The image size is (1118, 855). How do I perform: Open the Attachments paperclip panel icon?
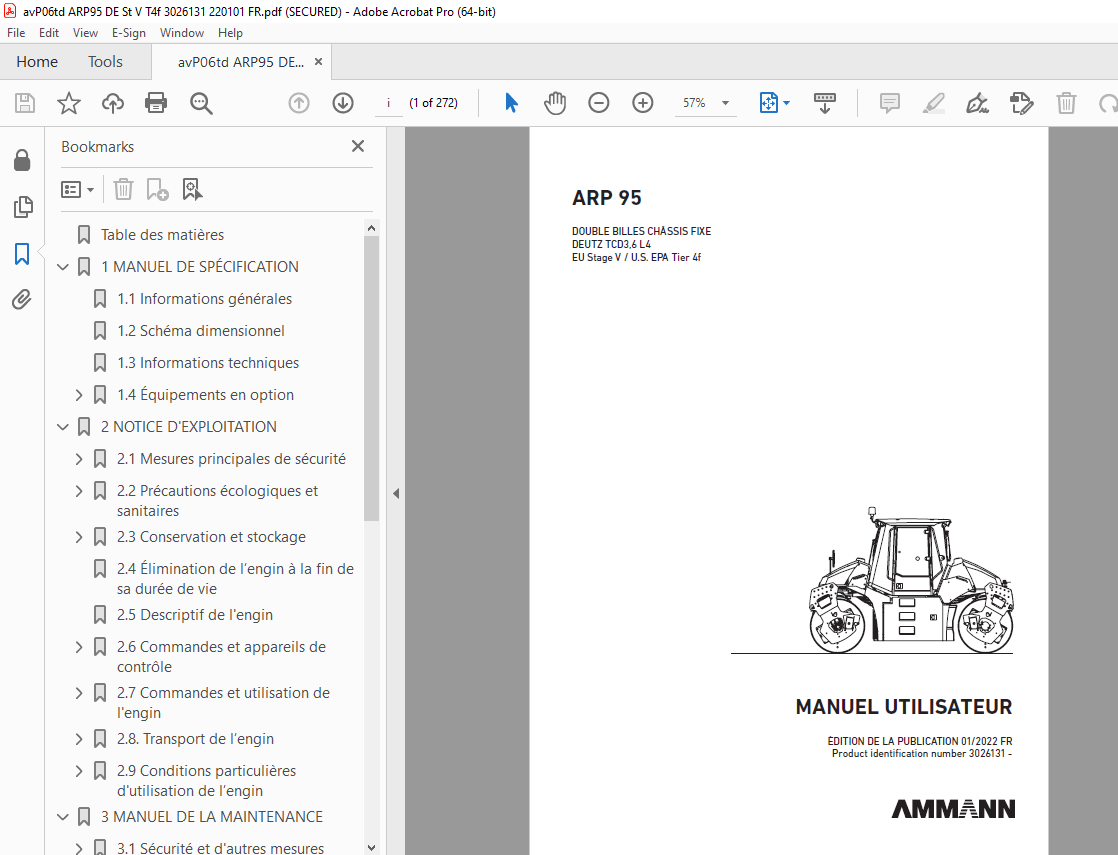click(x=22, y=299)
